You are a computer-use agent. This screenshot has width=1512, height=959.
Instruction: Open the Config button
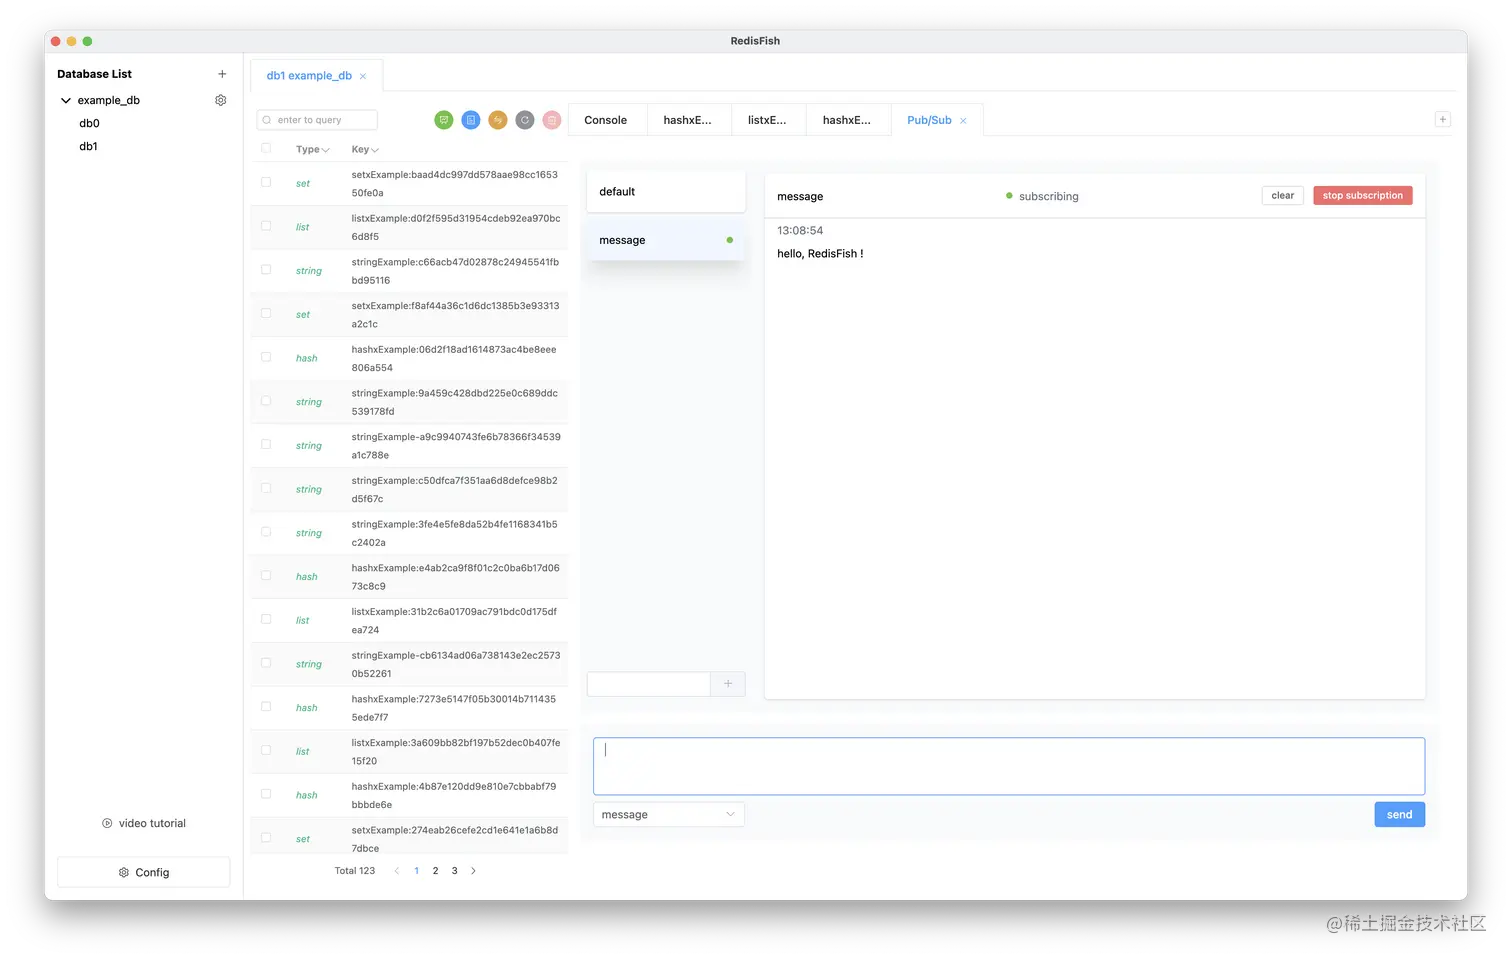point(144,872)
